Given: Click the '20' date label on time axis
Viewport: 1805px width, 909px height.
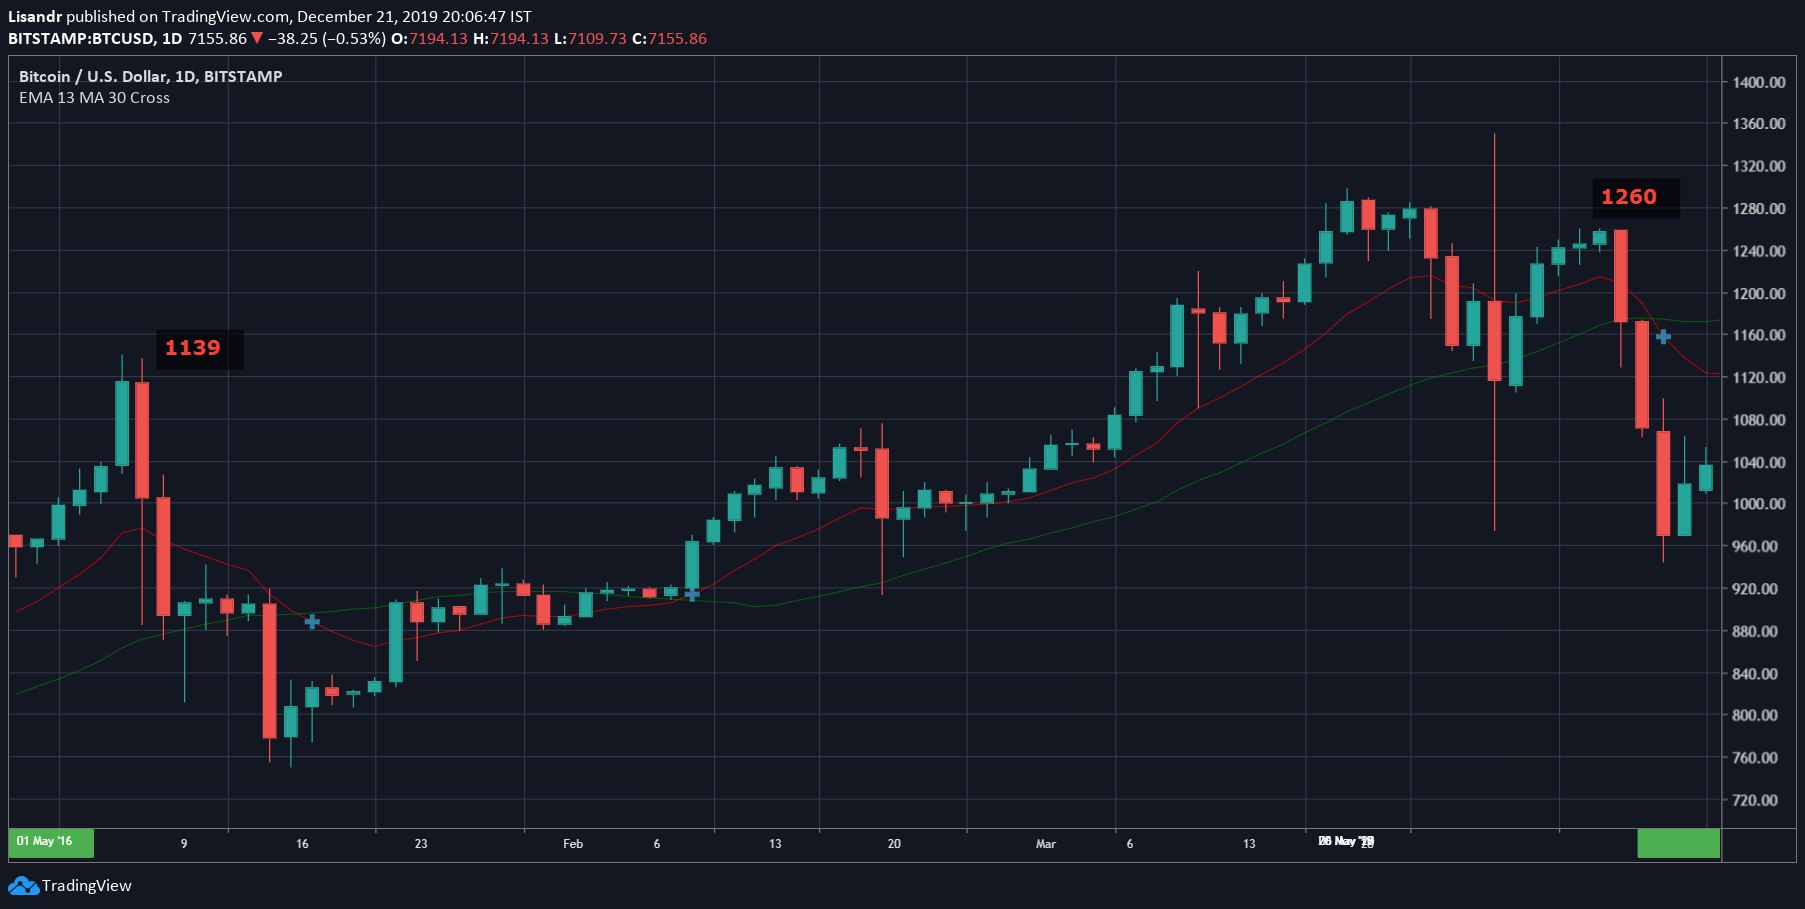Looking at the screenshot, I should tap(894, 844).
